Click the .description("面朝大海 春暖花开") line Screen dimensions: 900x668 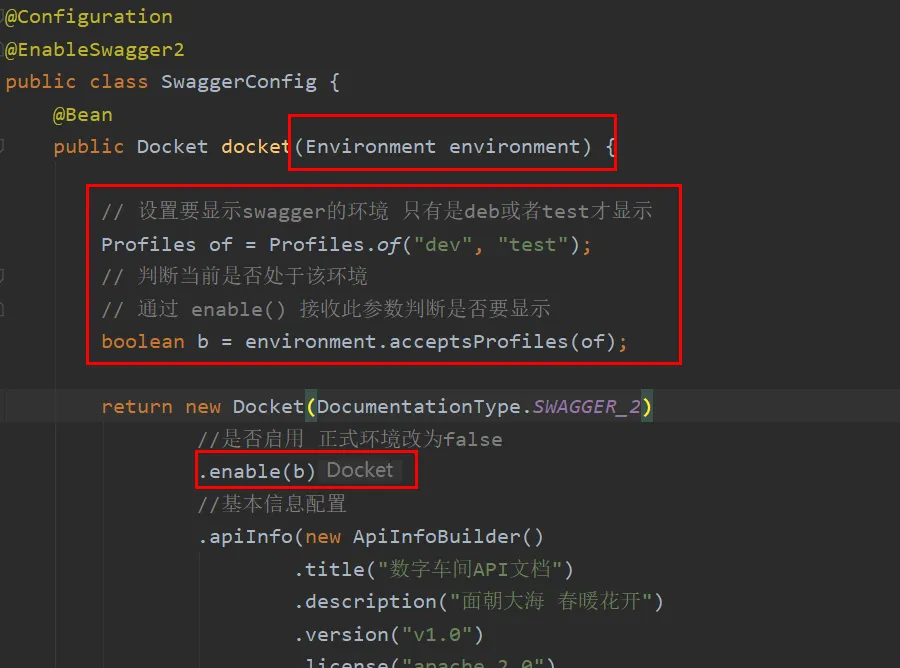click(x=479, y=601)
